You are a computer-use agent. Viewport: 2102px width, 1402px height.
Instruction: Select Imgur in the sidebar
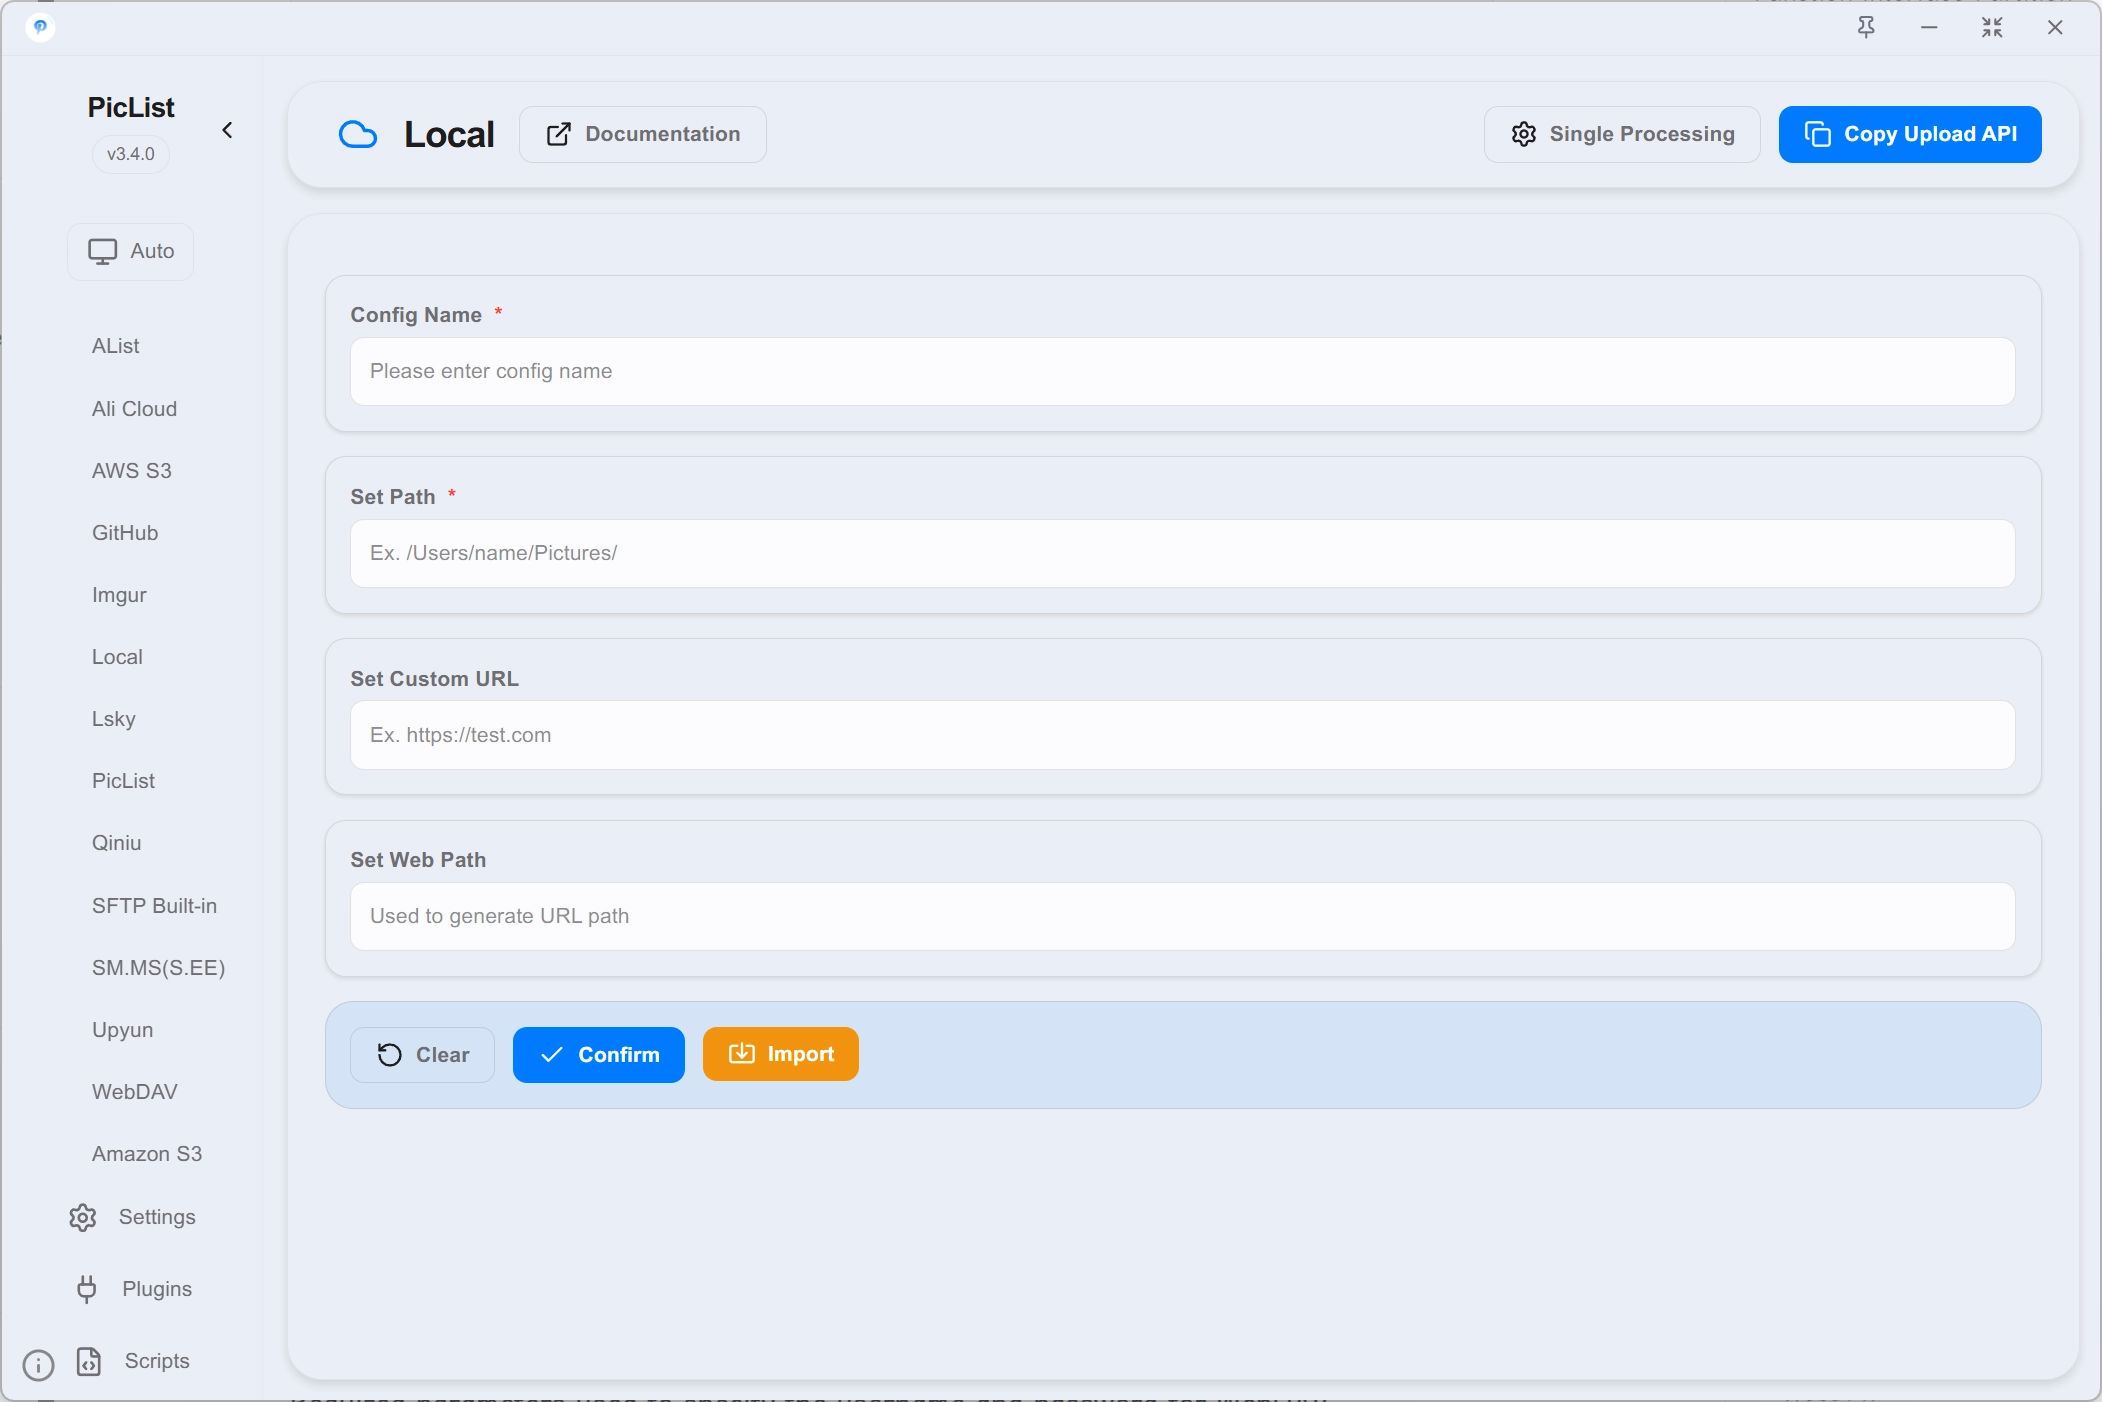119,595
